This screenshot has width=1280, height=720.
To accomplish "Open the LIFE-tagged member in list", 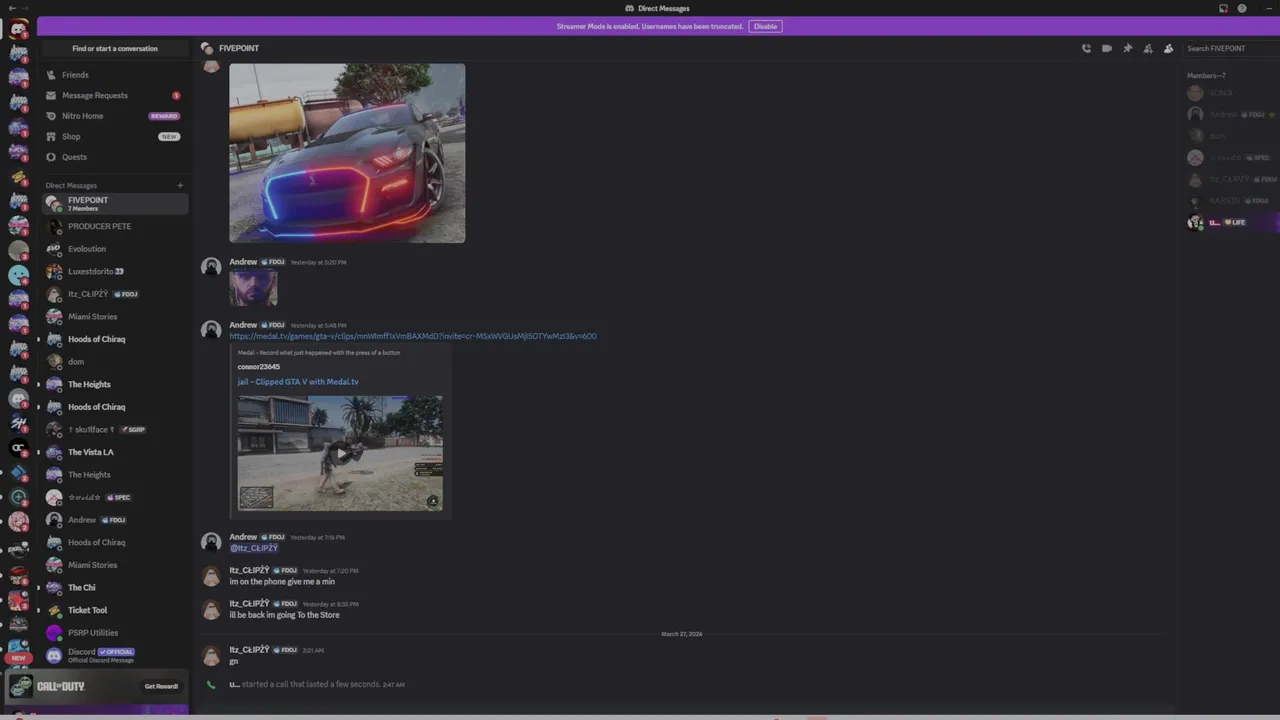I will 1230,223.
